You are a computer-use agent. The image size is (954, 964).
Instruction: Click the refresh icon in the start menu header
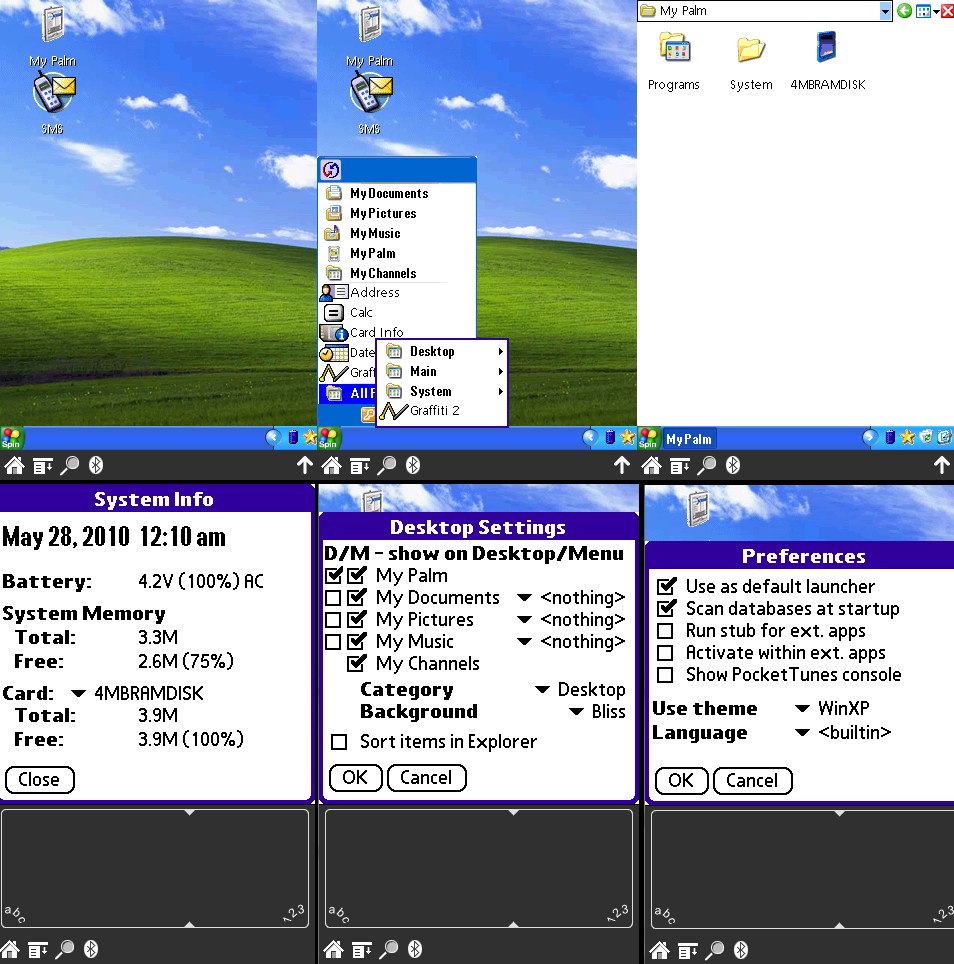click(x=331, y=170)
